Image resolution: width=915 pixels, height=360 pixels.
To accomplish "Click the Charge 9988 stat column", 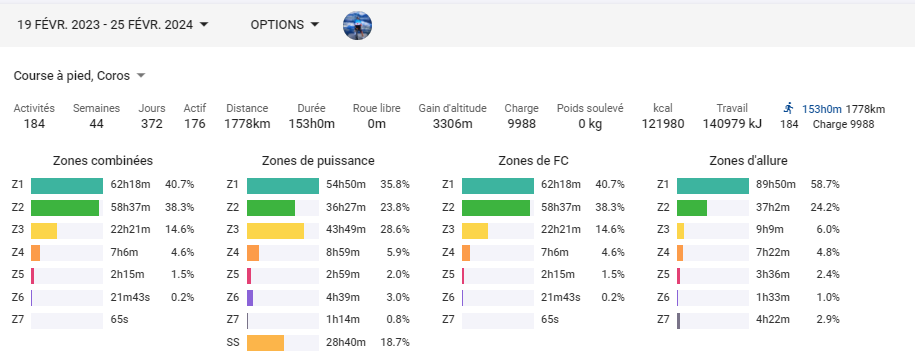I will point(522,116).
